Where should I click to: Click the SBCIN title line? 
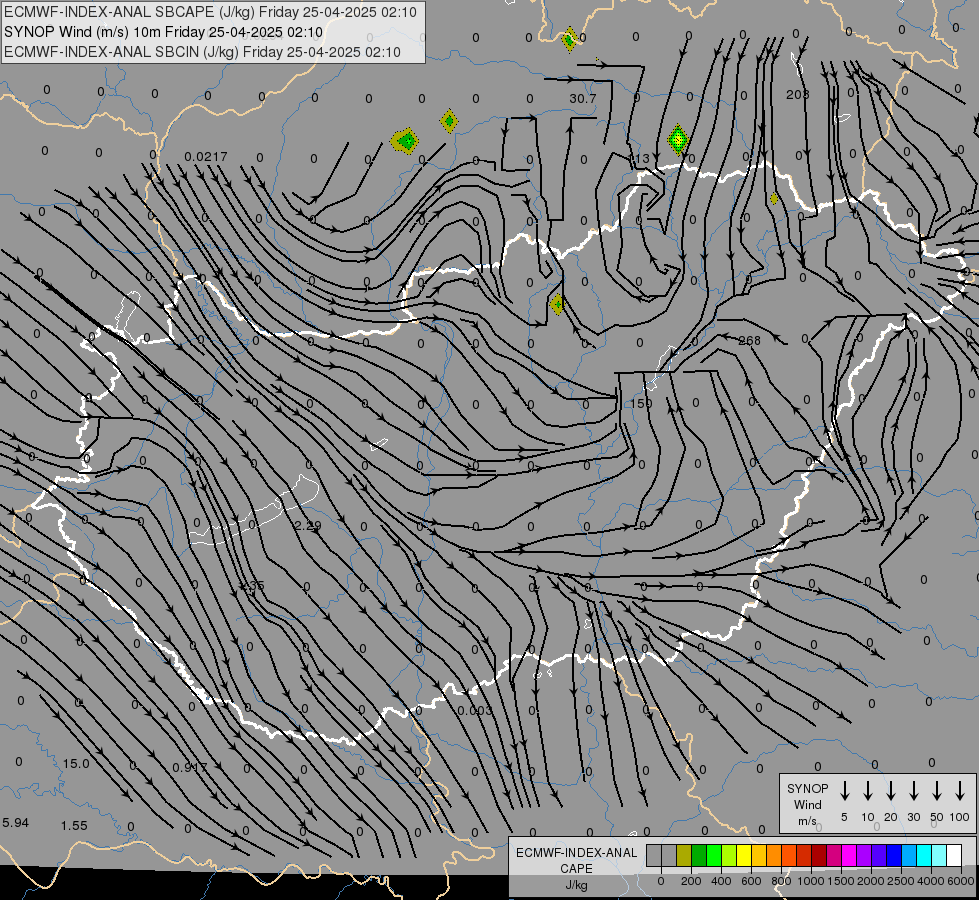(x=202, y=52)
